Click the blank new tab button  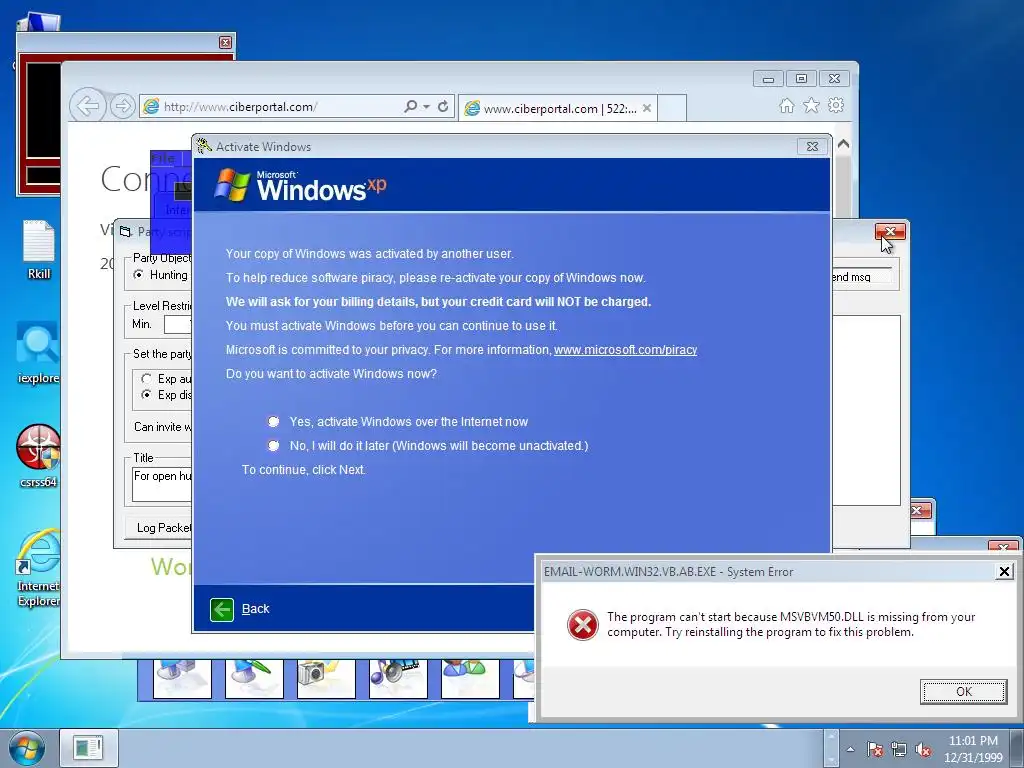click(x=672, y=108)
